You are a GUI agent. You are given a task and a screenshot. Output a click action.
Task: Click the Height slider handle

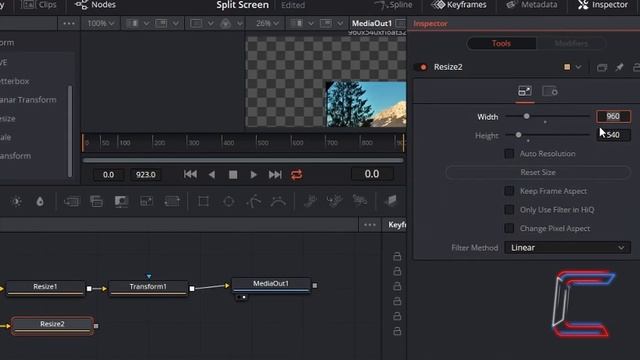tap(518, 135)
